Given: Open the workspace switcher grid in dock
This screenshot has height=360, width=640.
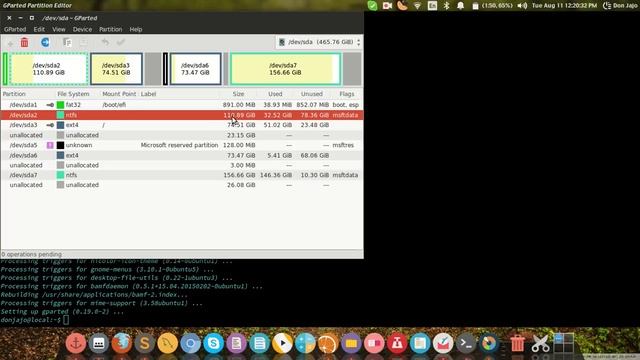Looking at the screenshot, I should pos(564,342).
